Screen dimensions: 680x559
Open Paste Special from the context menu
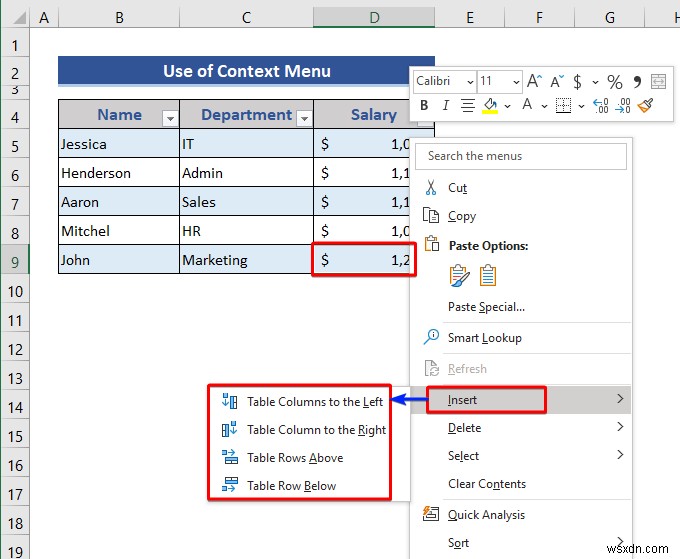pyautogui.click(x=486, y=307)
